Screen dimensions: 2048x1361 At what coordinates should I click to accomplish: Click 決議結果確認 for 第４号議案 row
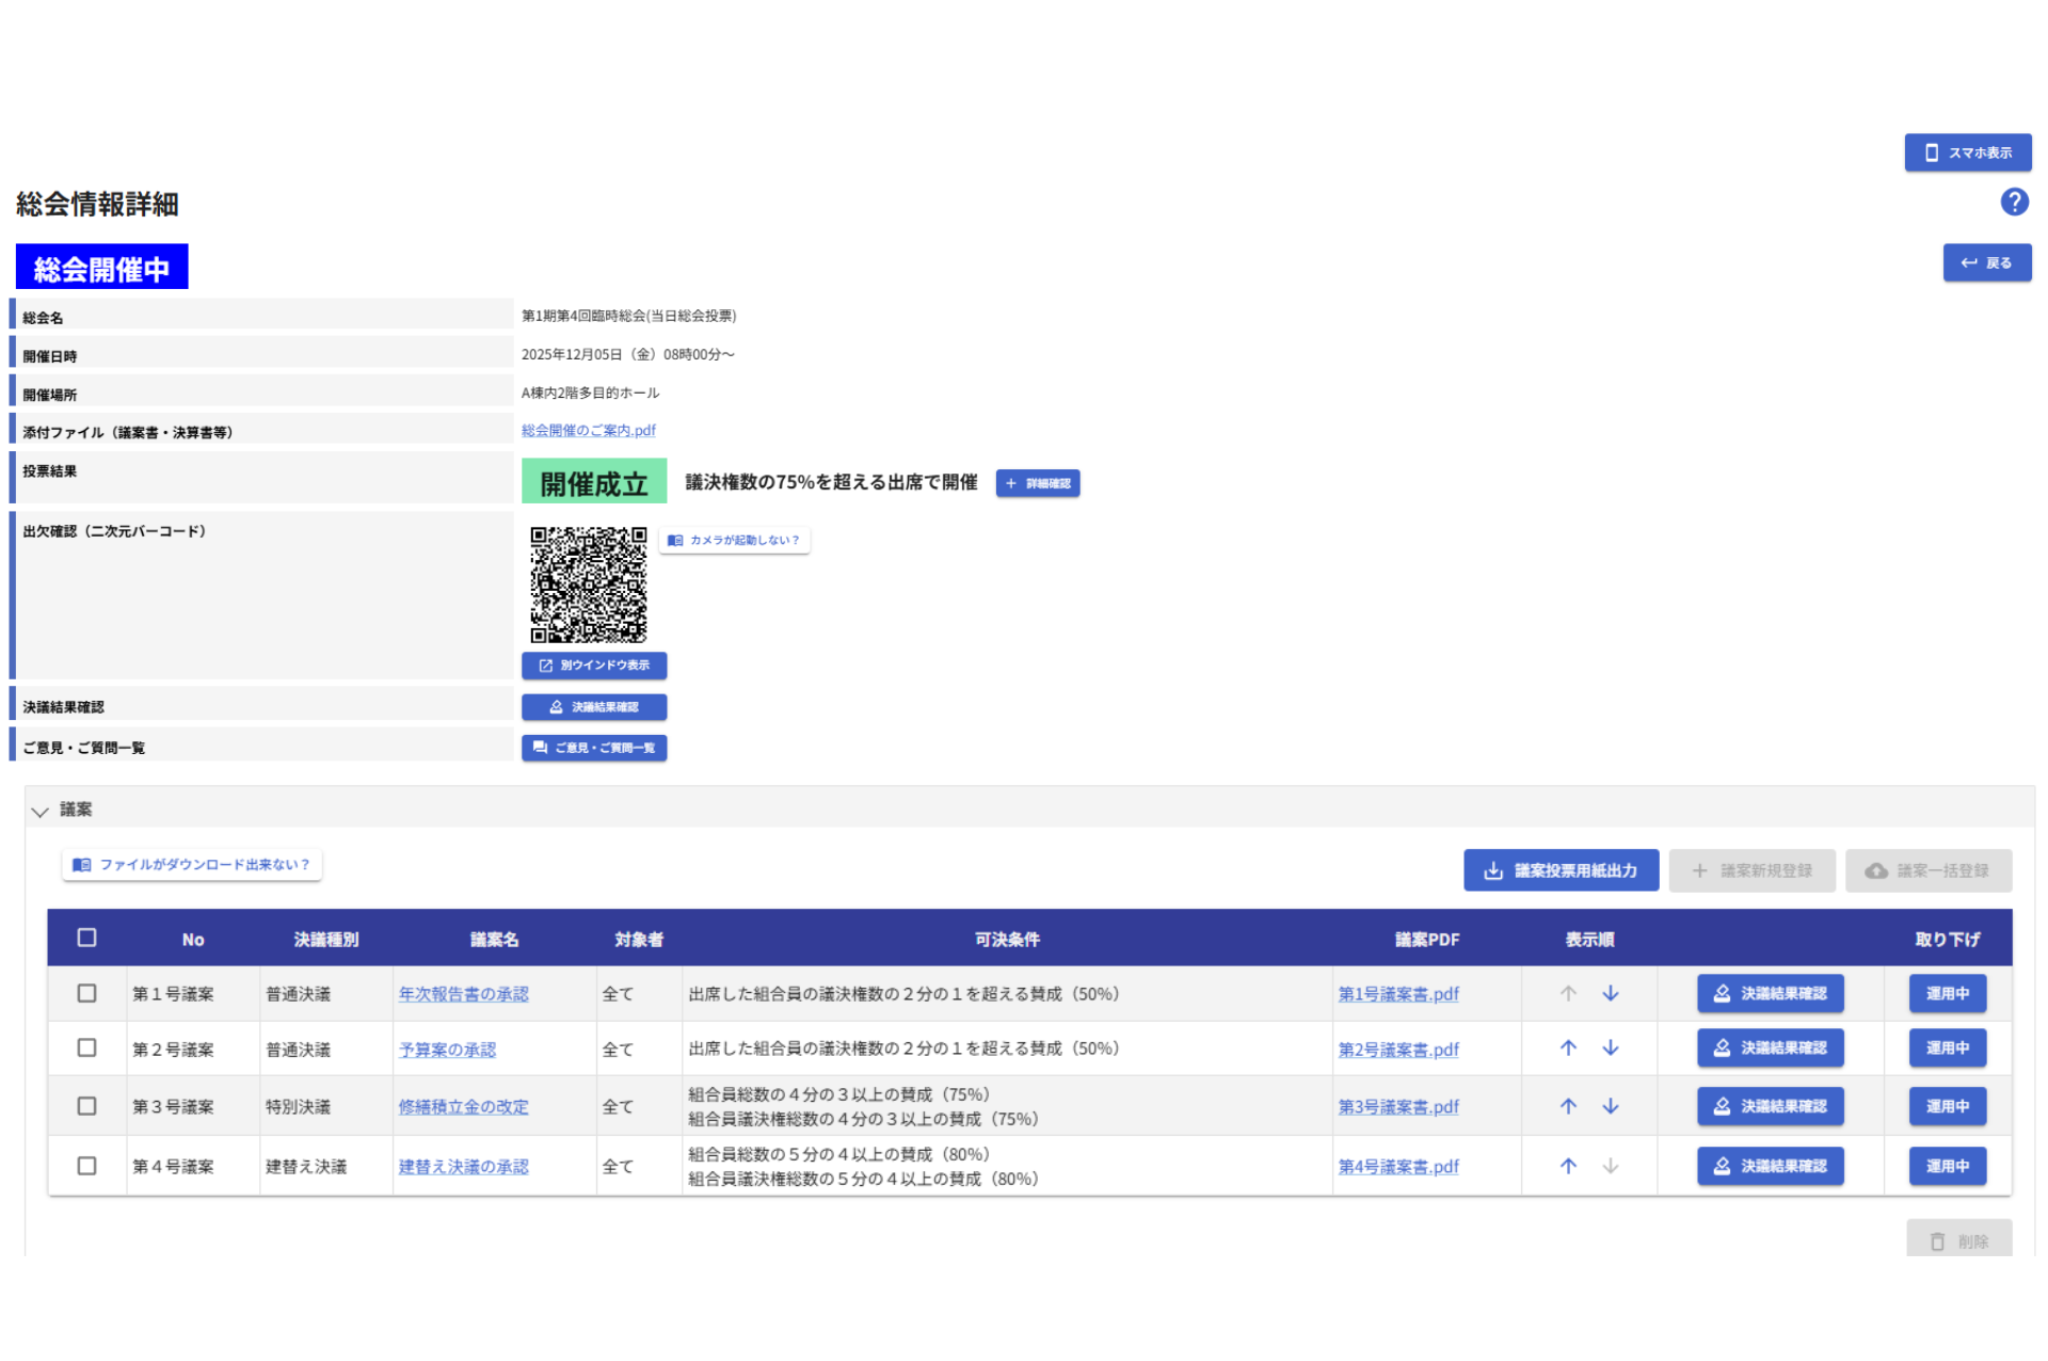point(1770,1166)
